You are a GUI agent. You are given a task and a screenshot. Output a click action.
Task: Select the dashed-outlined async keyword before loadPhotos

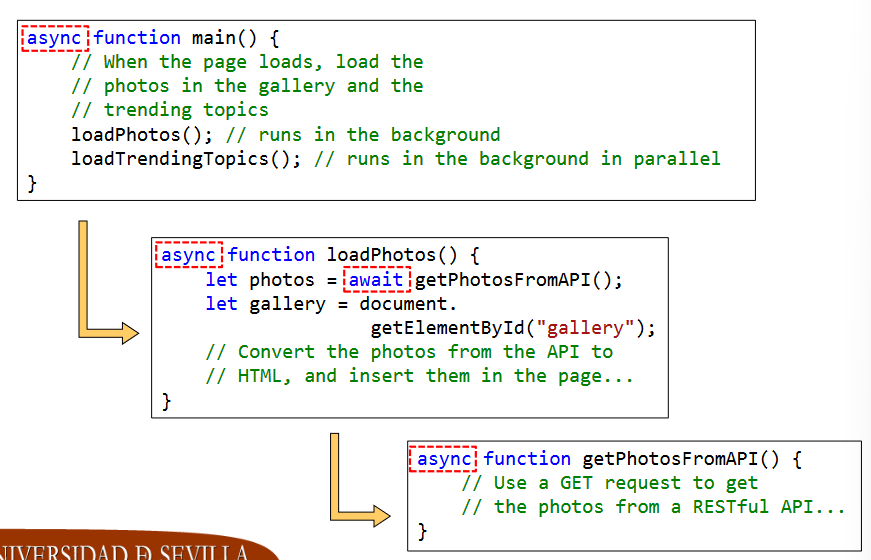click(188, 255)
